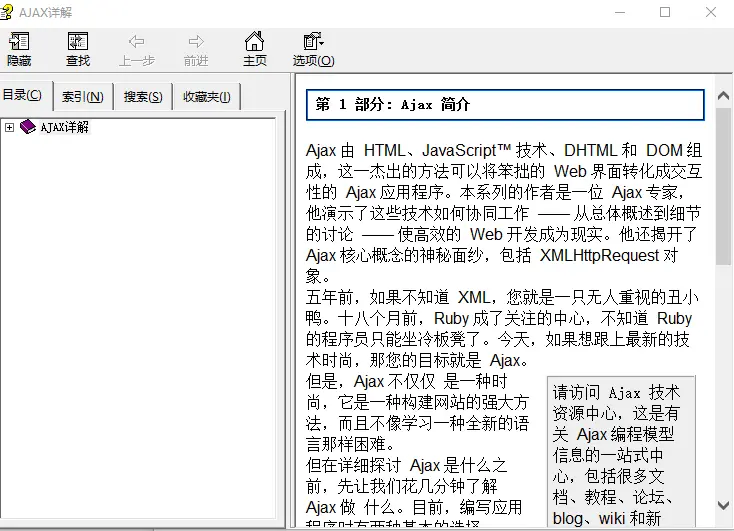Go to the 主页 (Home) page
The image size is (734, 531).
255,49
